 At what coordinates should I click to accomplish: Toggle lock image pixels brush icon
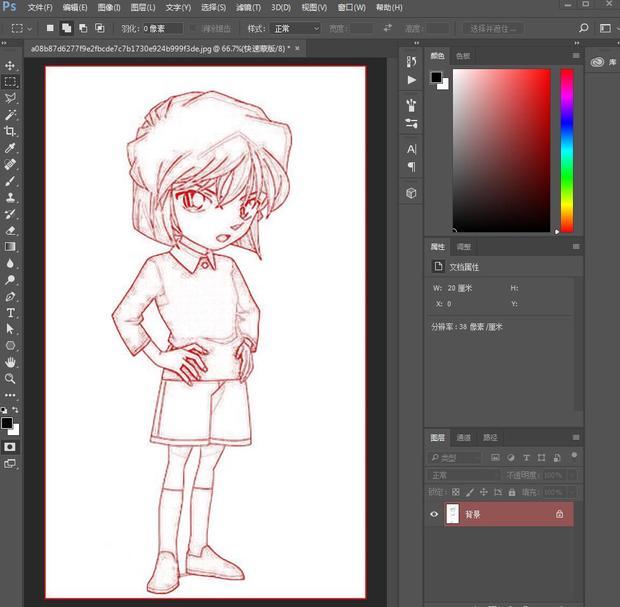tap(469, 492)
